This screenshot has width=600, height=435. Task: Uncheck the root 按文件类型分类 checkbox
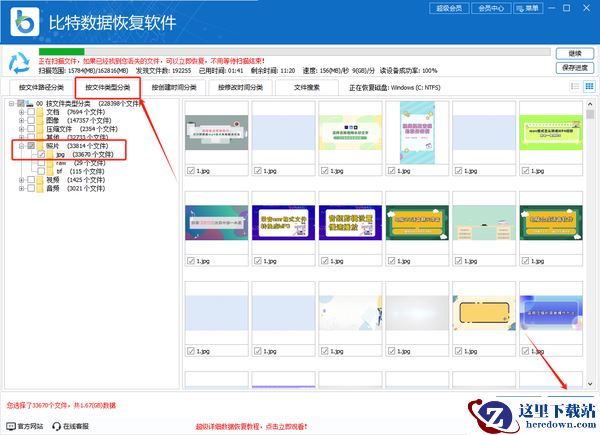(x=21, y=103)
